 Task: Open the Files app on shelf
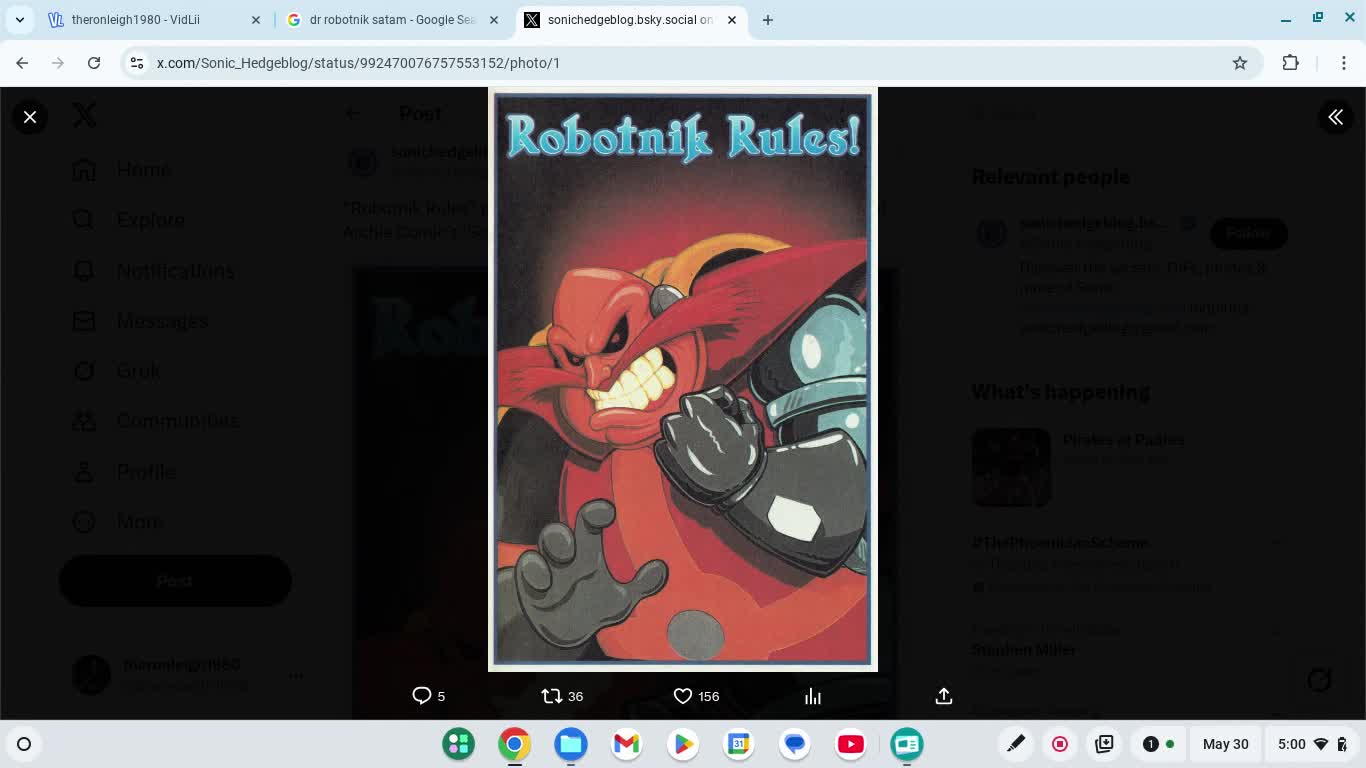click(571, 744)
